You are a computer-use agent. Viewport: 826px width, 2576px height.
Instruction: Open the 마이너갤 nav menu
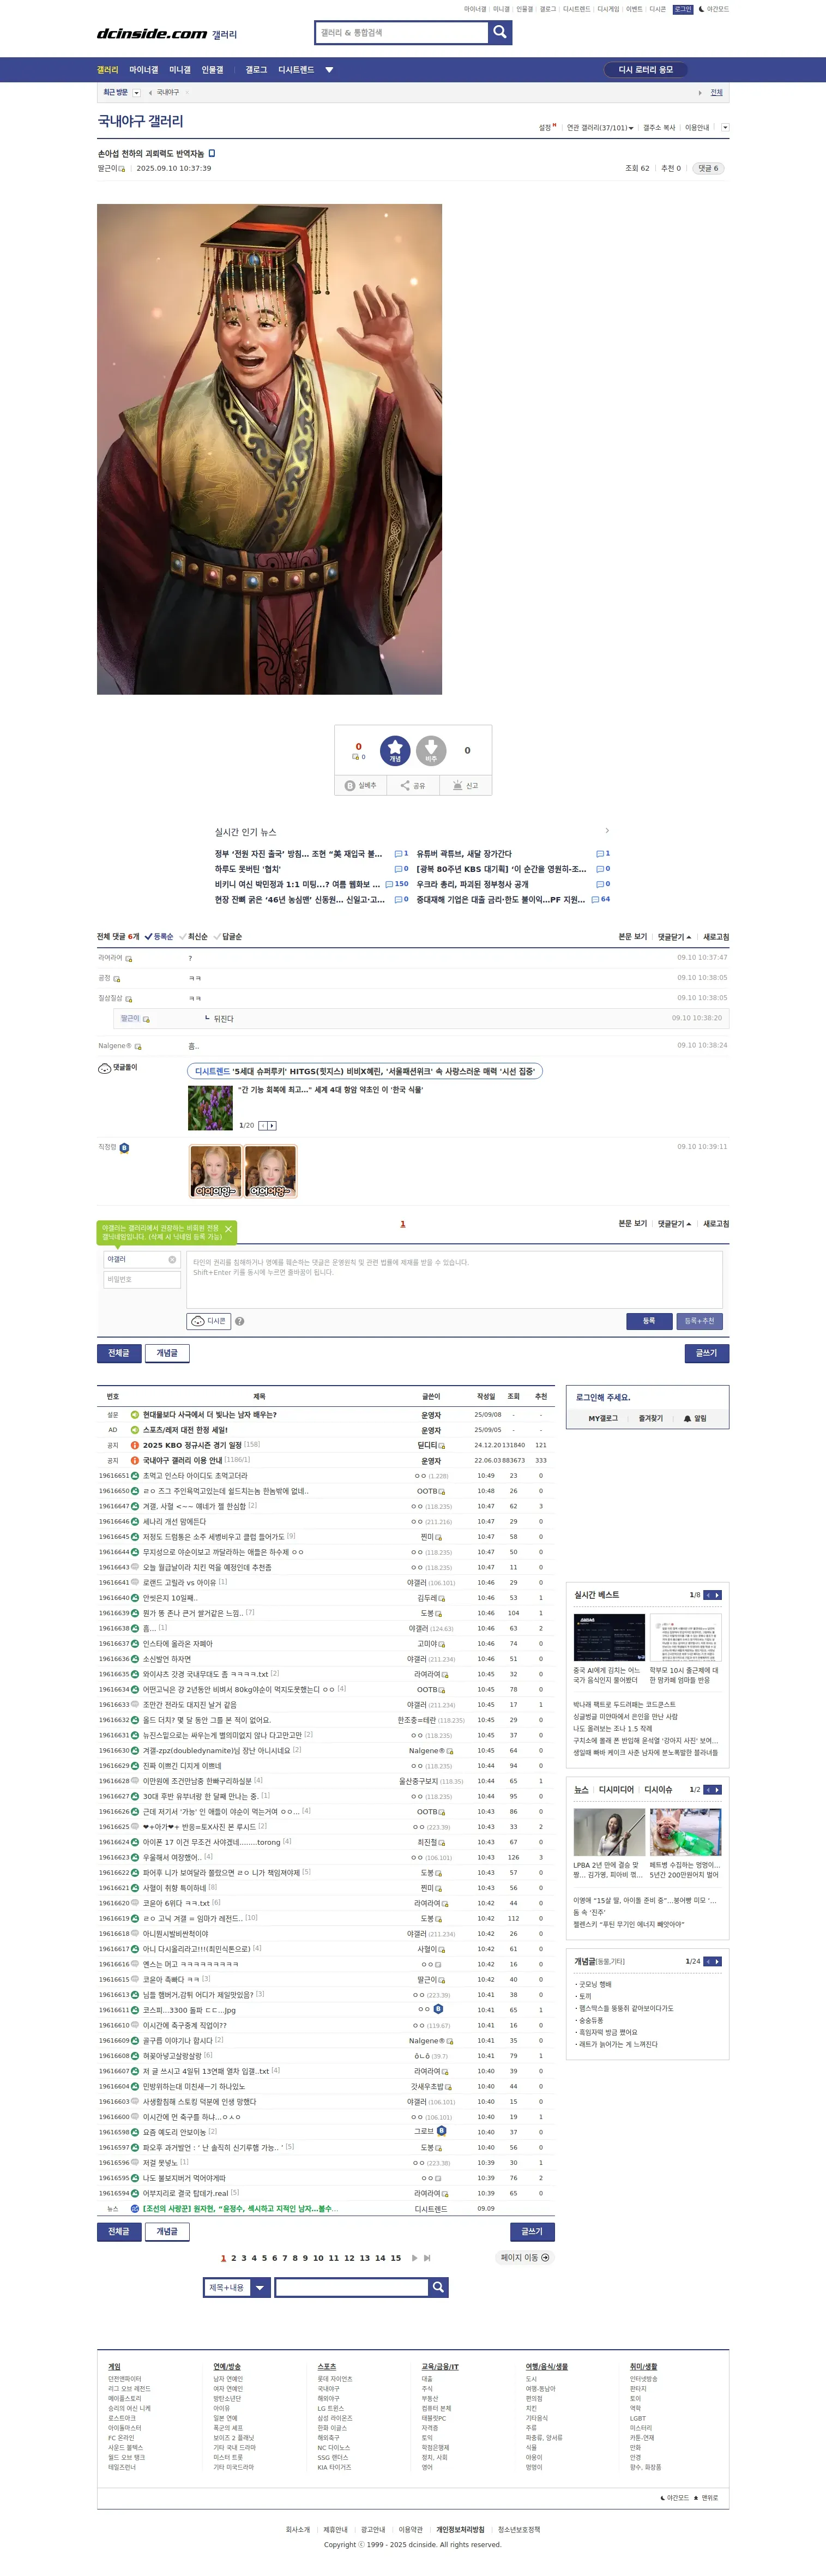click(x=144, y=70)
